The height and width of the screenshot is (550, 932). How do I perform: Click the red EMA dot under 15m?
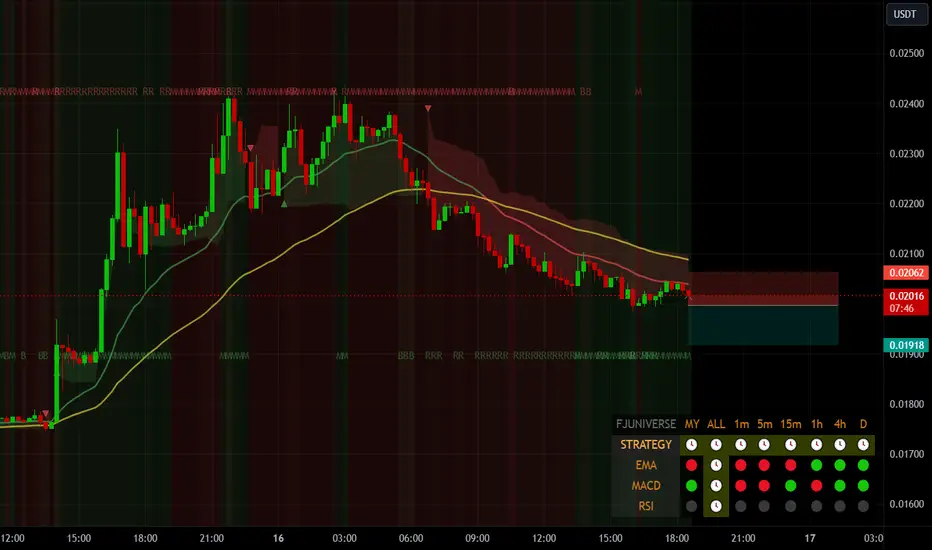click(791, 465)
